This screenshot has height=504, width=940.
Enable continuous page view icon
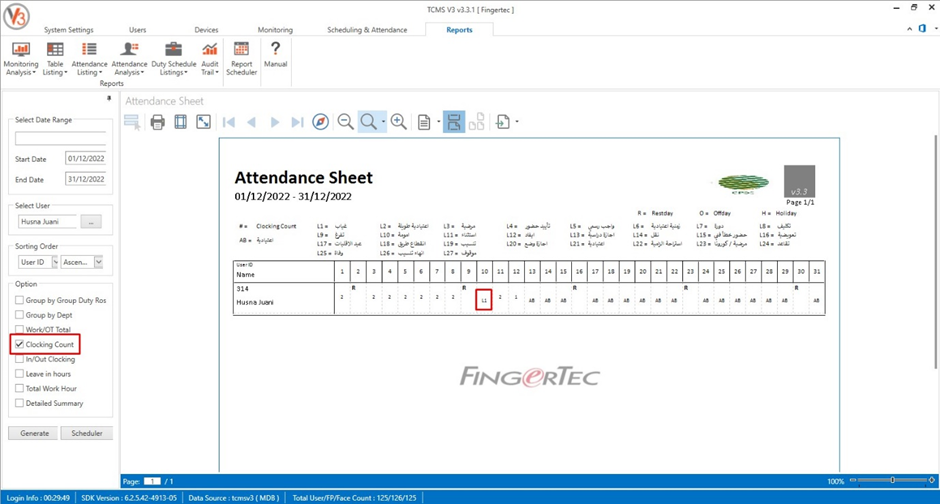click(x=454, y=122)
